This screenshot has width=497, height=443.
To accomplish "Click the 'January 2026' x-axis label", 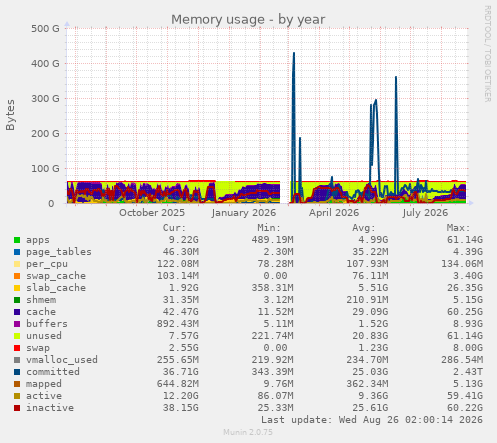I will [x=244, y=213].
